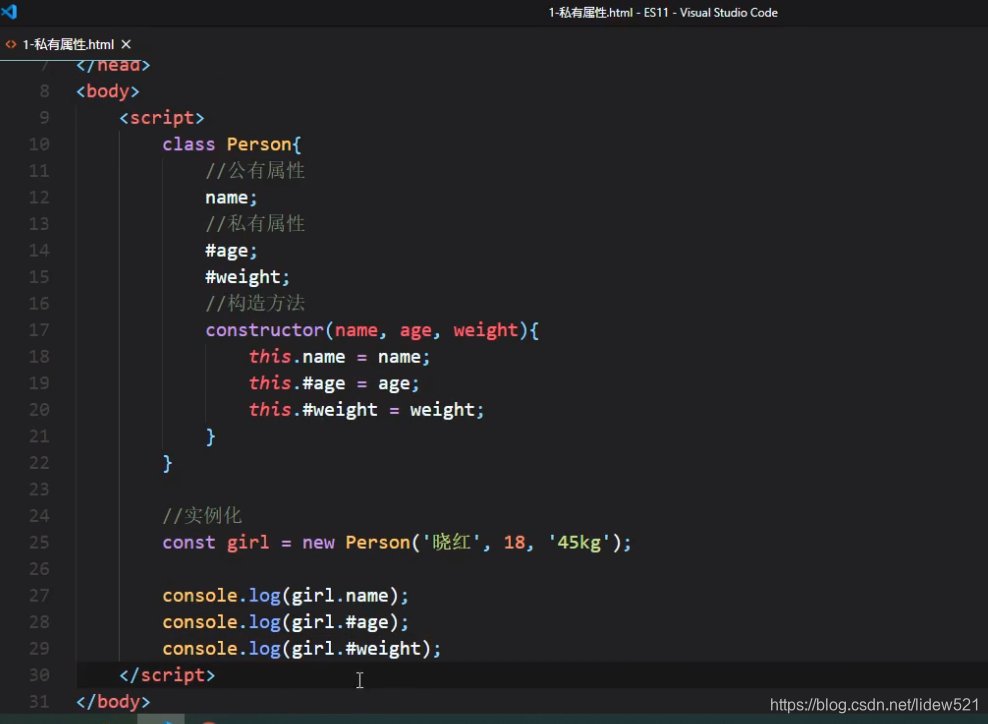The image size is (988, 724).
Task: Click line number 25 in gutter
Action: pyautogui.click(x=39, y=543)
